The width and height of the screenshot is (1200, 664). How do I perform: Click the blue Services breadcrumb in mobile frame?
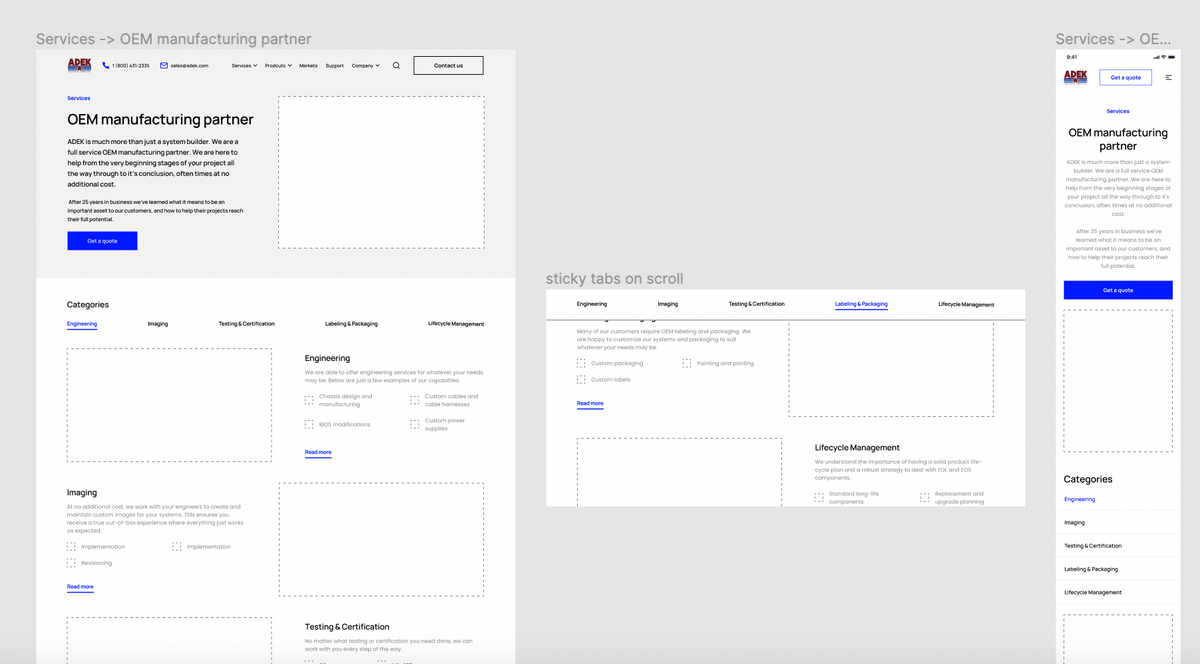(1118, 111)
